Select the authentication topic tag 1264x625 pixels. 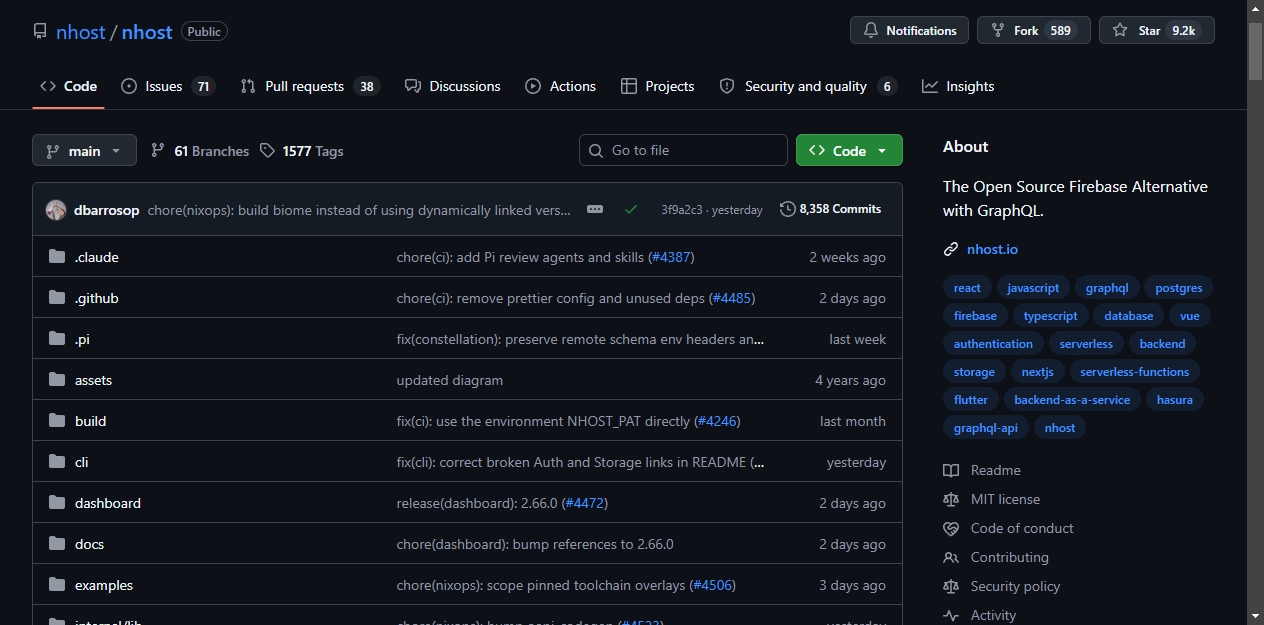pyautogui.click(x=993, y=344)
